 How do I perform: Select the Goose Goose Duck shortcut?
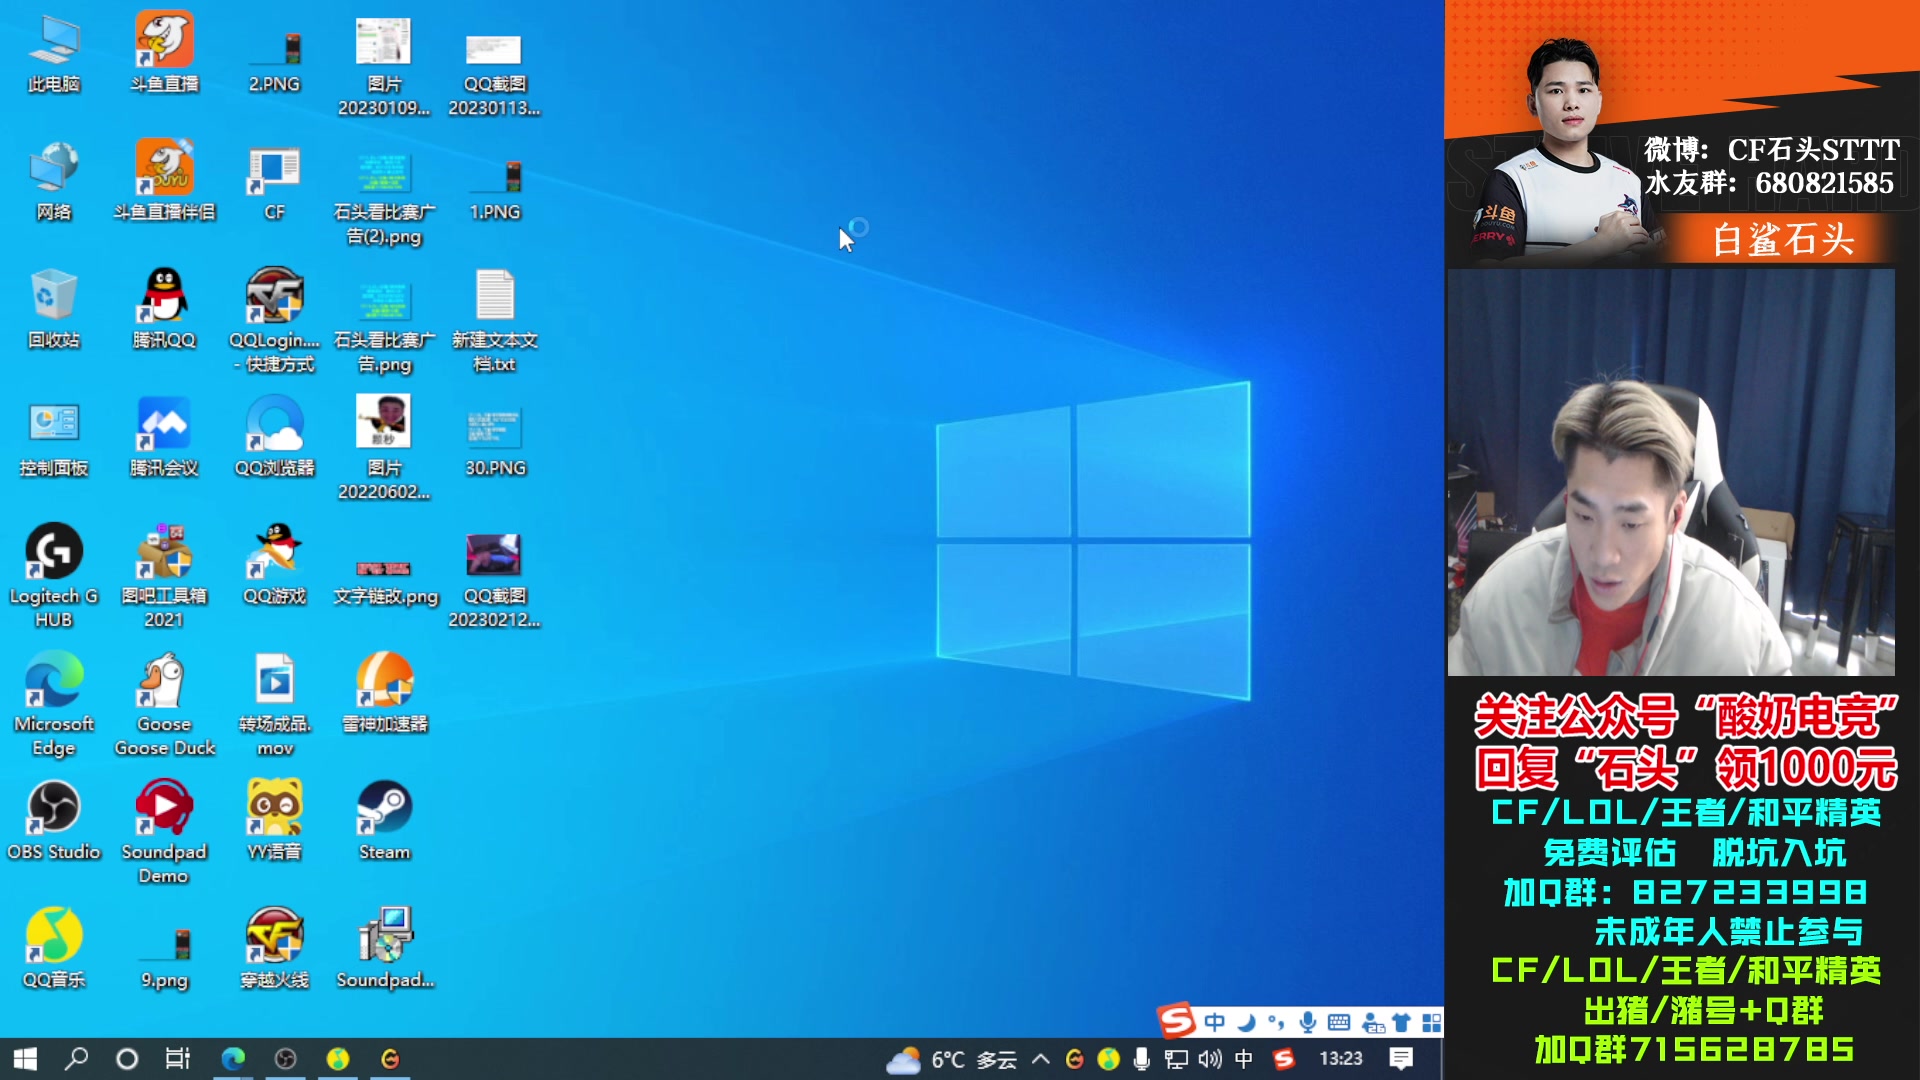(164, 705)
